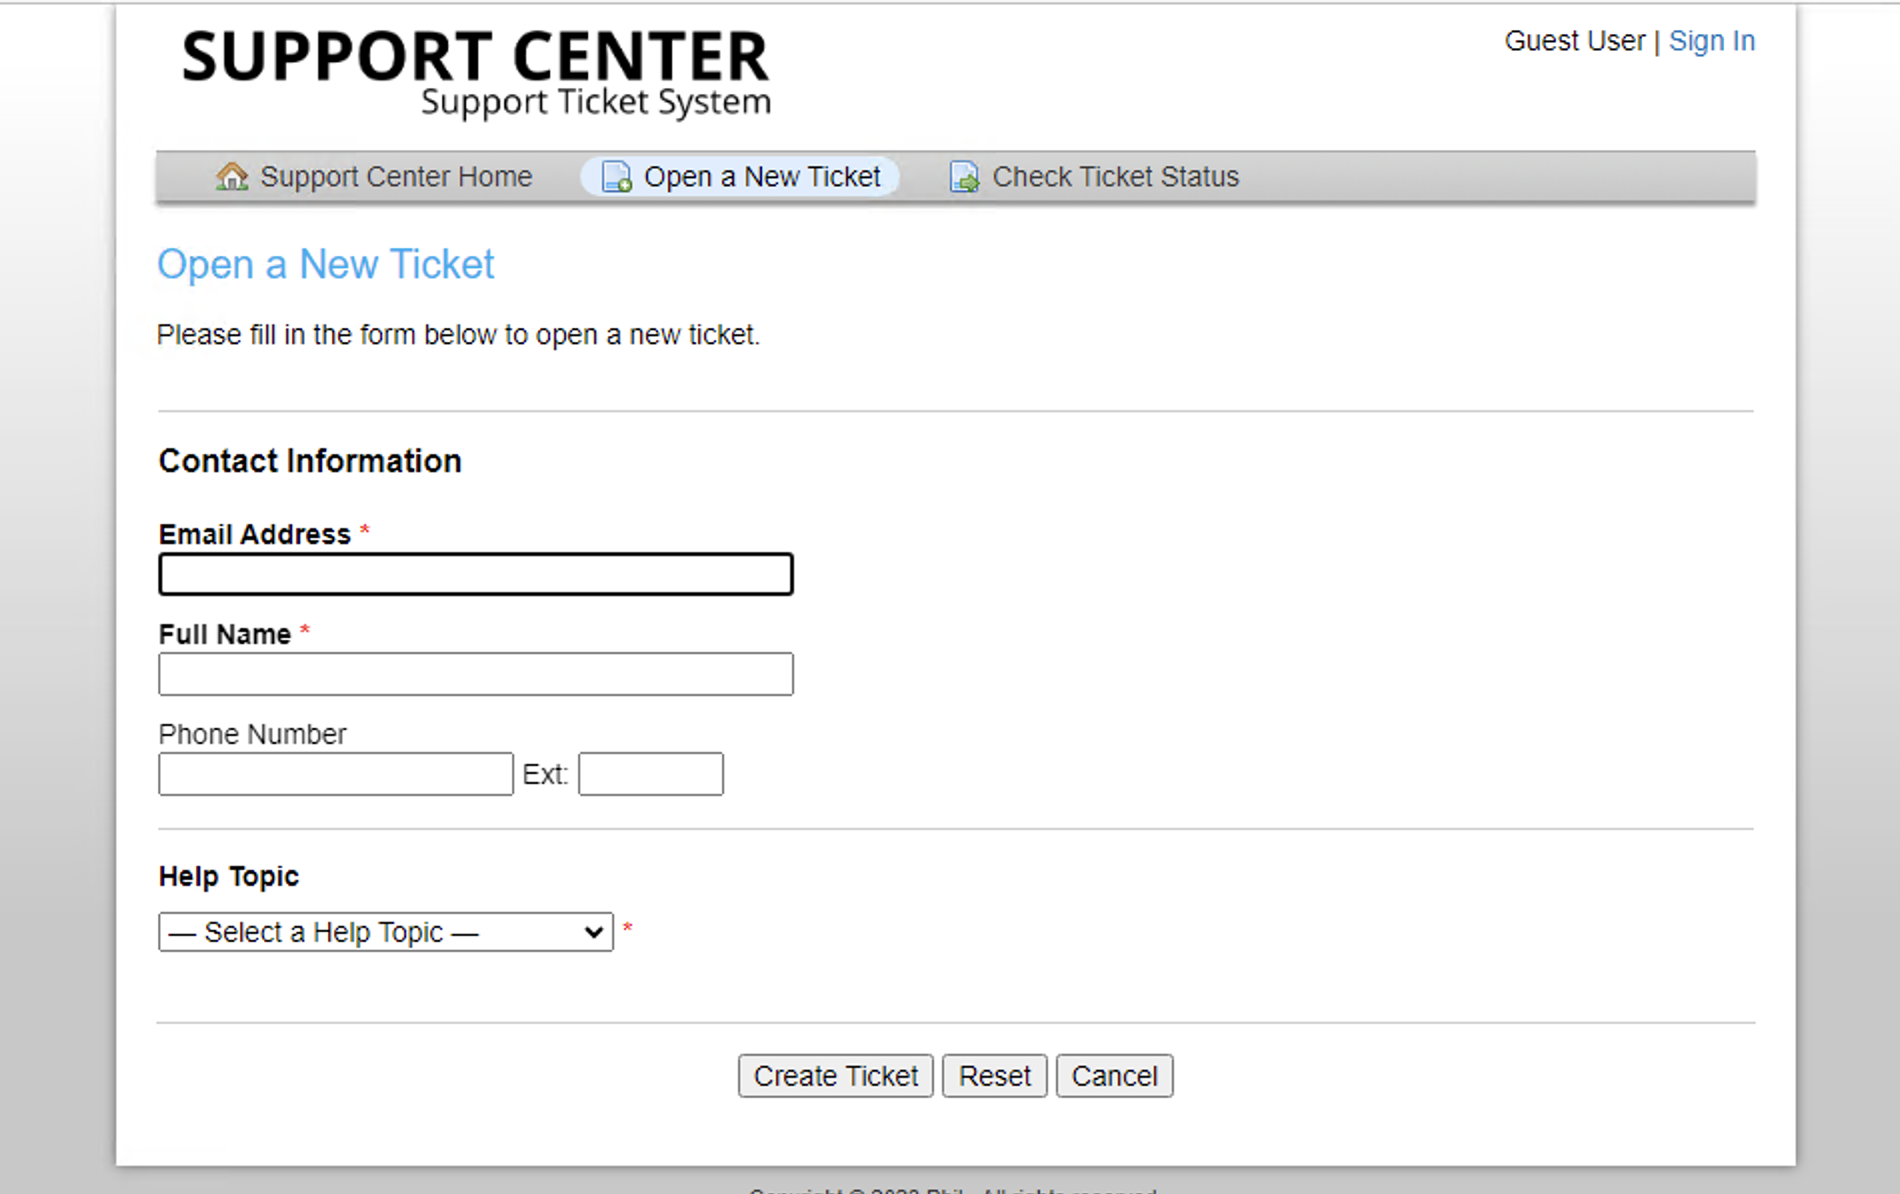1900x1194 pixels.
Task: Click the SUPPORT CENTER logo
Action: (474, 70)
